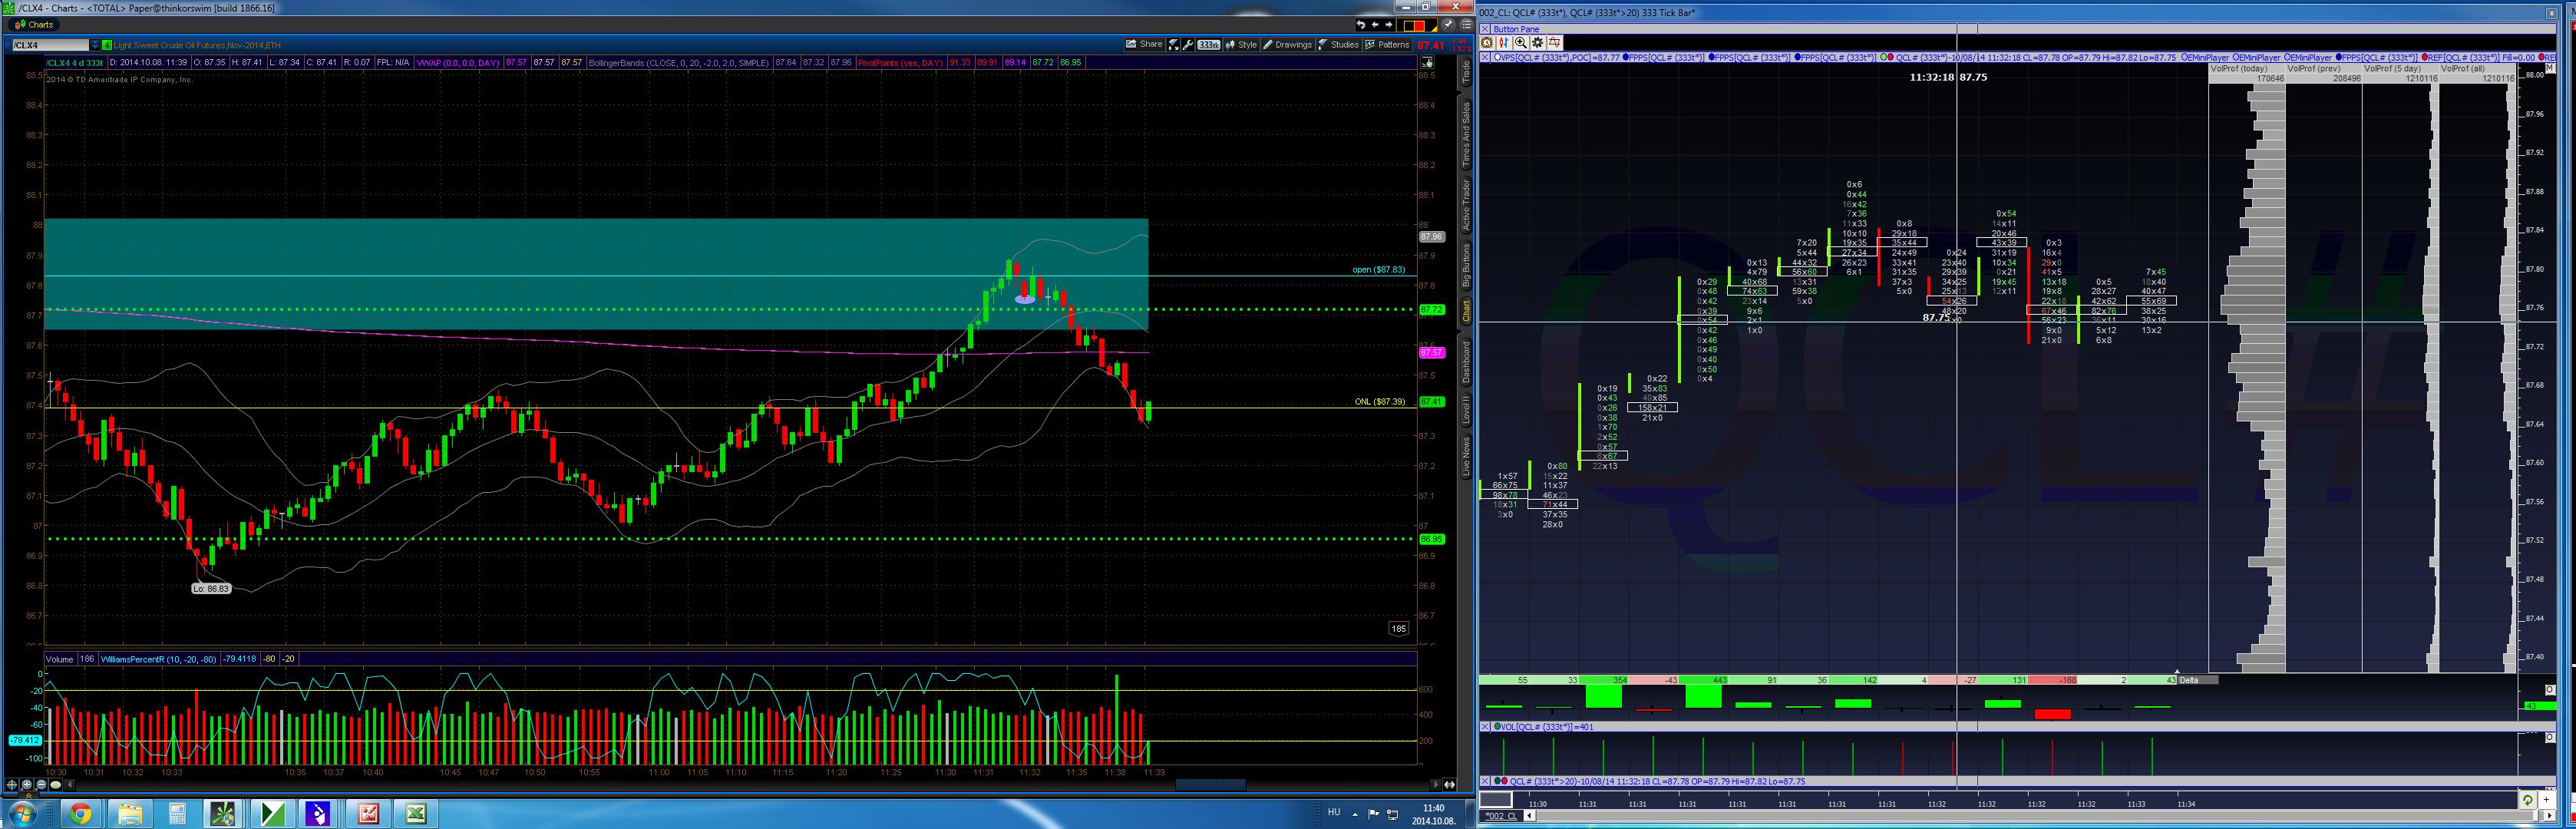The image size is (2576, 829).
Task: Select the Chart sidebar tab
Action: [x=1466, y=311]
